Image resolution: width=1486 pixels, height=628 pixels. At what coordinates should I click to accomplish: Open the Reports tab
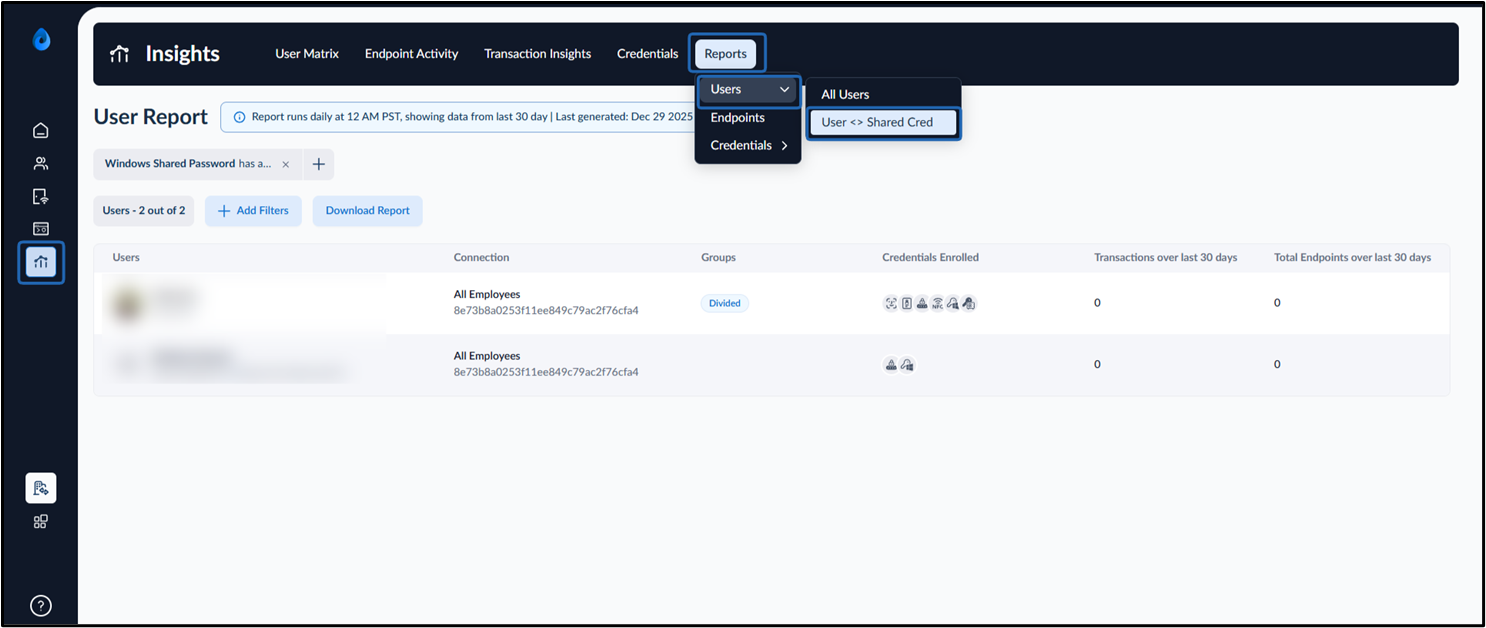click(x=726, y=54)
